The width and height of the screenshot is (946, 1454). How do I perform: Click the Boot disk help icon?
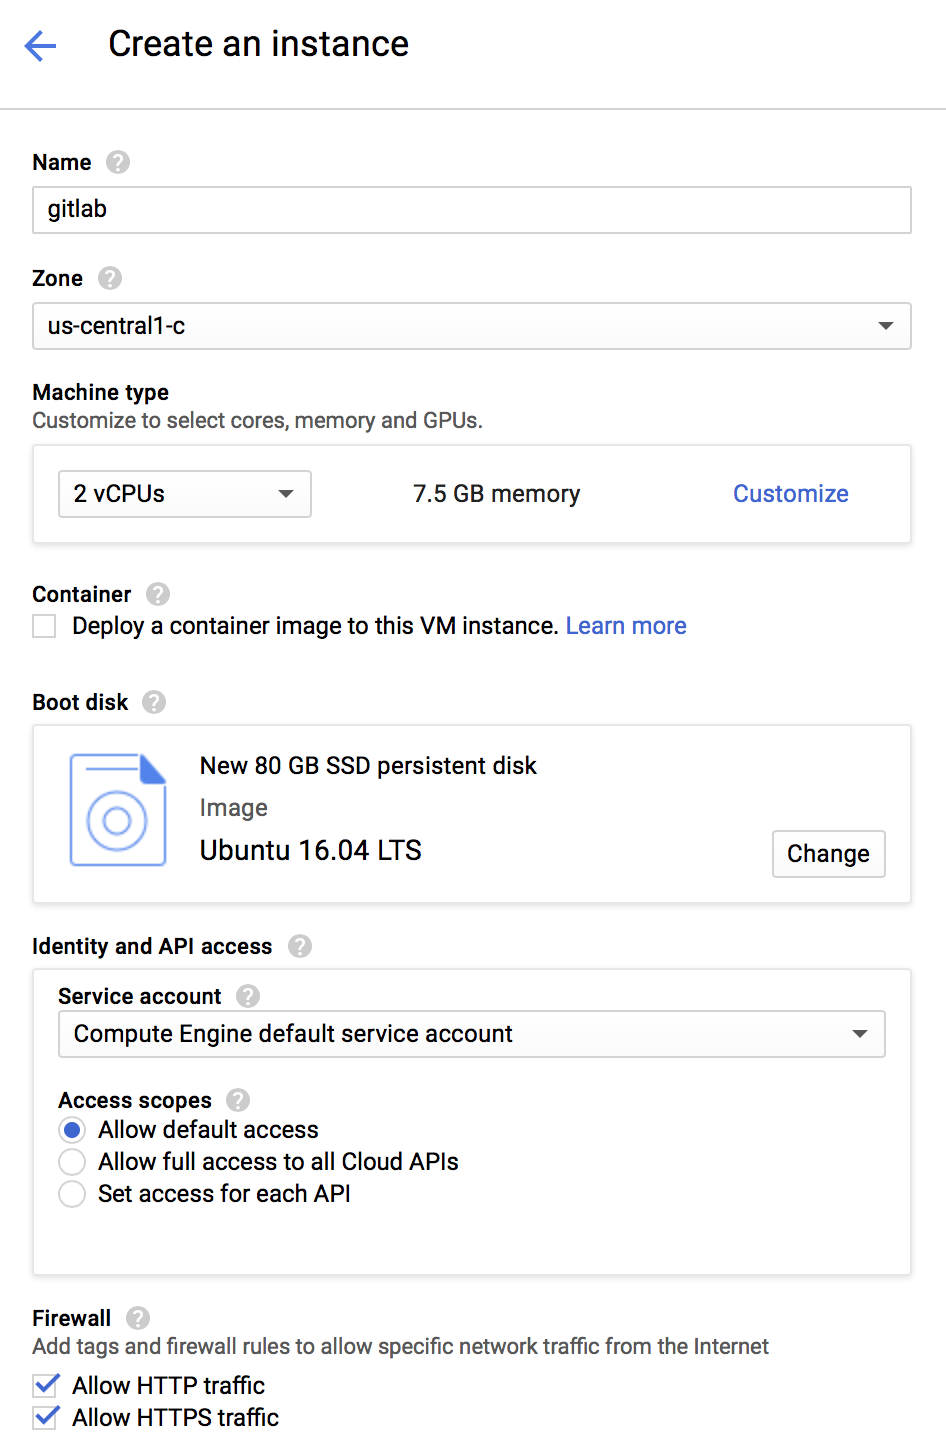tap(154, 702)
